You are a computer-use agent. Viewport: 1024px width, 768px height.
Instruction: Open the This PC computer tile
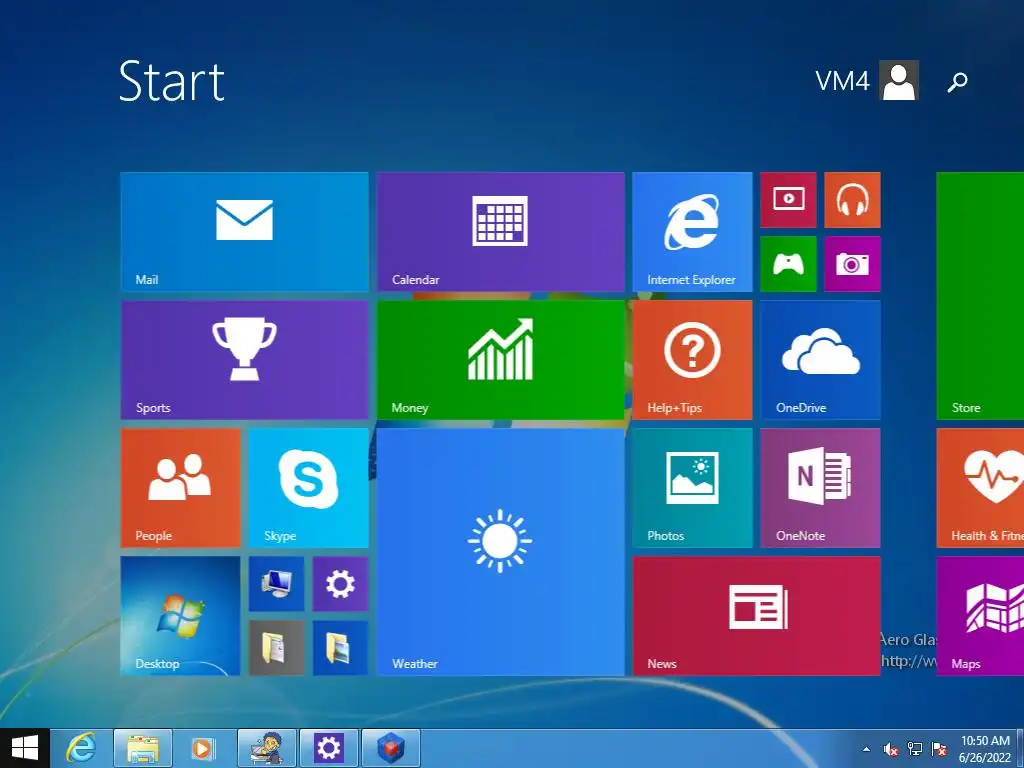pyautogui.click(x=276, y=584)
